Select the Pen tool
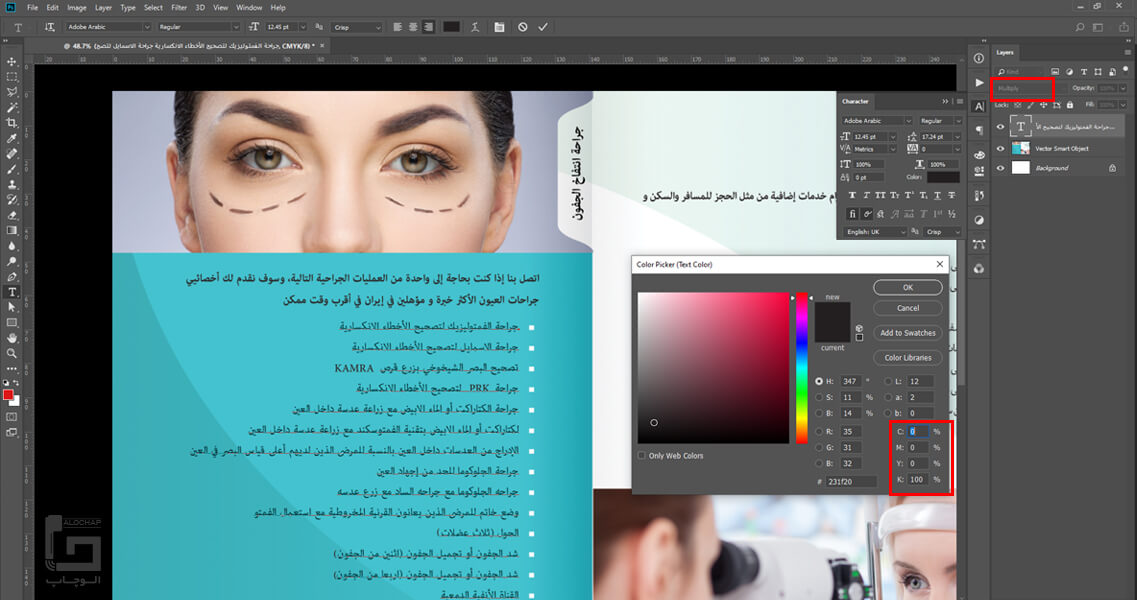 point(12,276)
